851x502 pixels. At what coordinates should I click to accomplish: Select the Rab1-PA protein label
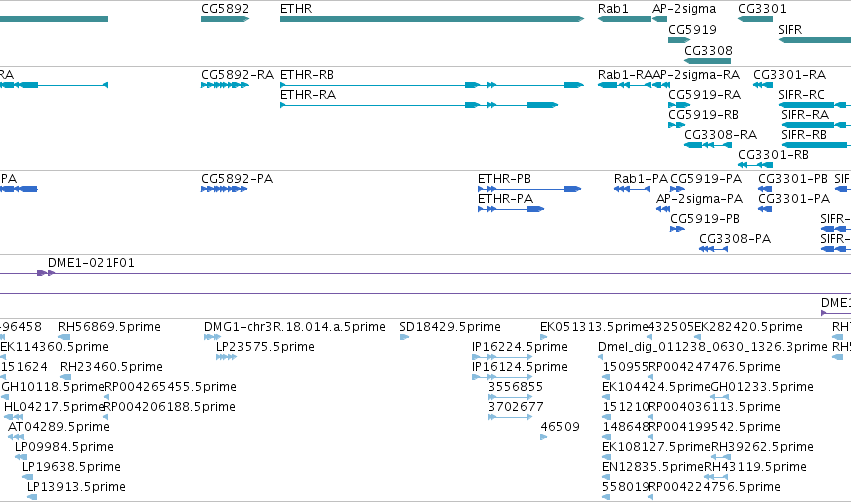click(640, 179)
